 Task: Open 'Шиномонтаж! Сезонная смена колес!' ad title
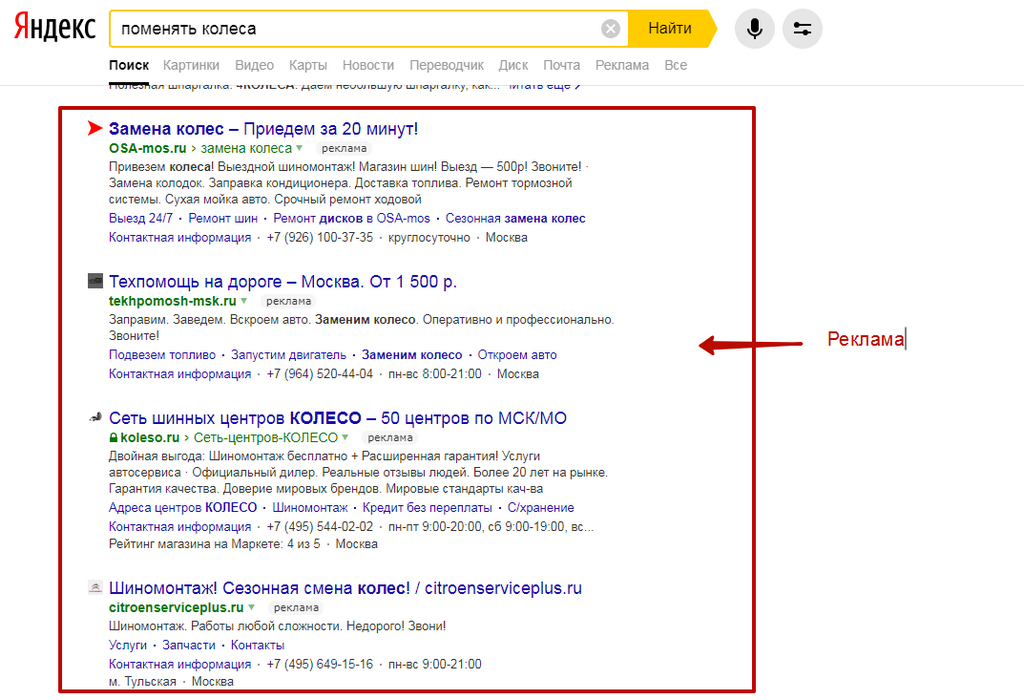tap(345, 588)
